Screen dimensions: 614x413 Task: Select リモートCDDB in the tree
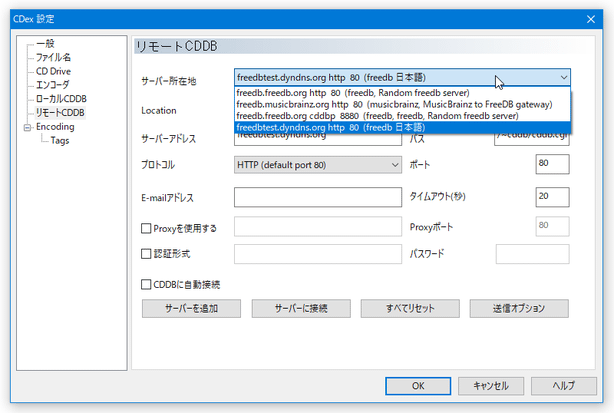(60, 113)
